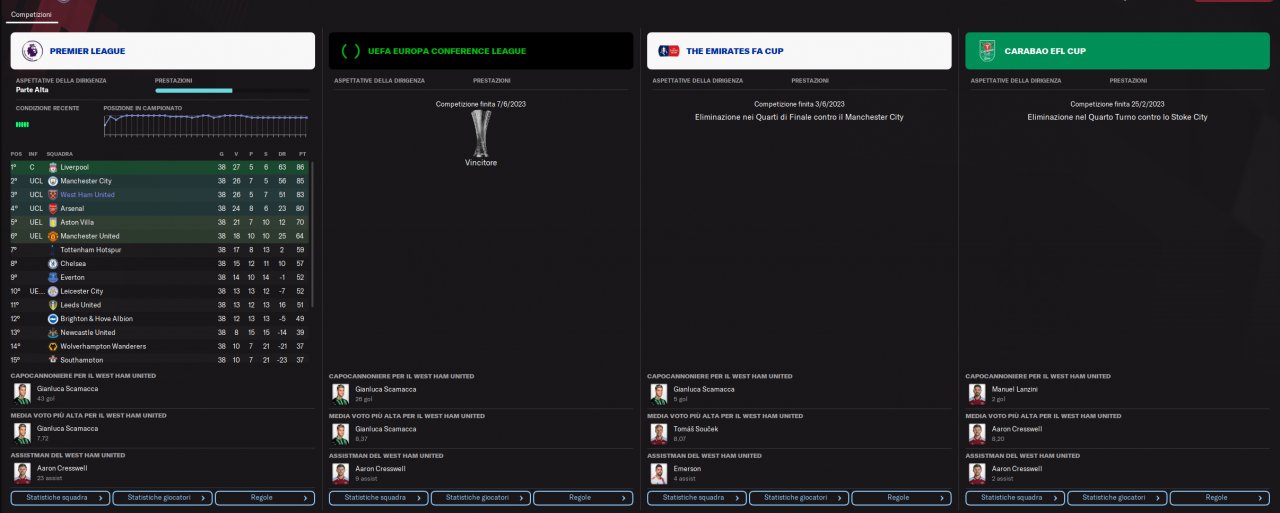The height and width of the screenshot is (513, 1280).
Task: Open Aaron Cresswell portrait under Premier League assistman
Action: coord(22,472)
